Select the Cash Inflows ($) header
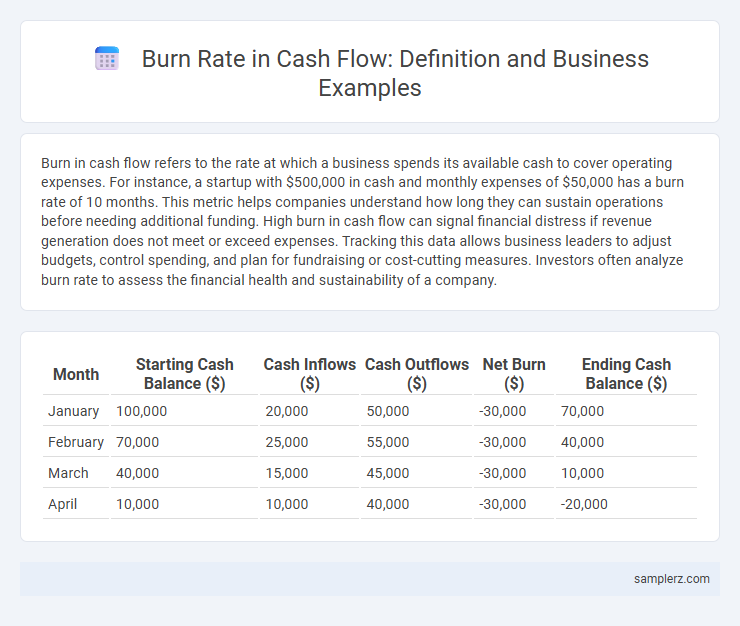This screenshot has height=626, width=740. (310, 374)
